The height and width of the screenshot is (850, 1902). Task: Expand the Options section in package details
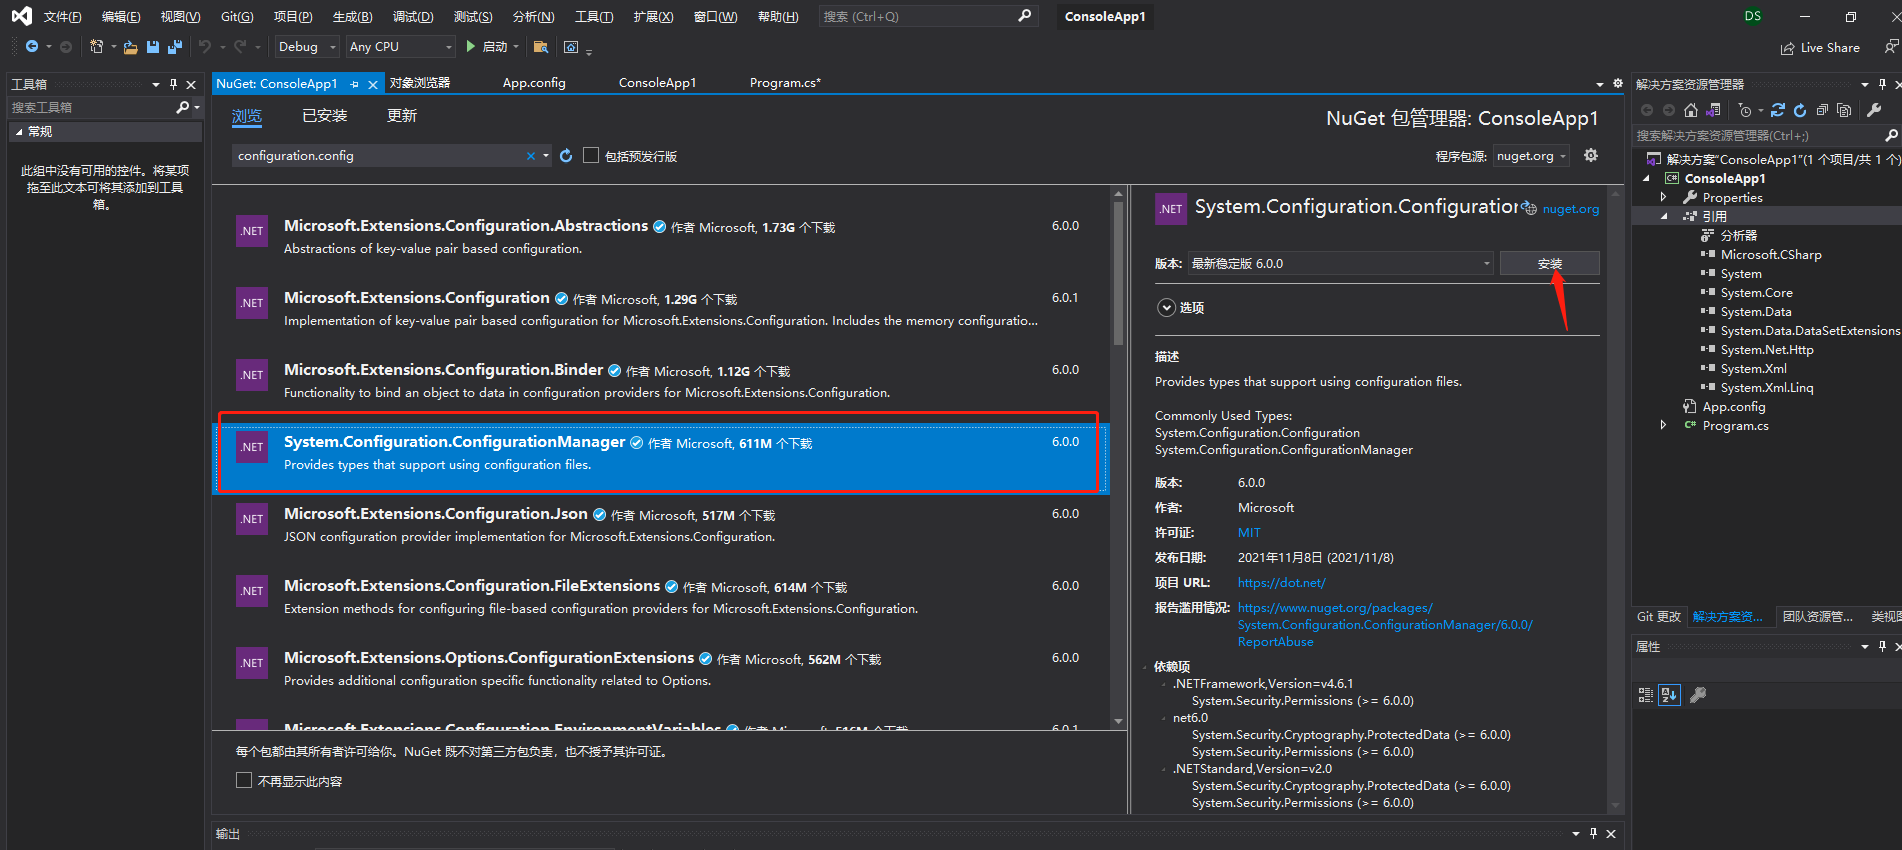(x=1166, y=307)
